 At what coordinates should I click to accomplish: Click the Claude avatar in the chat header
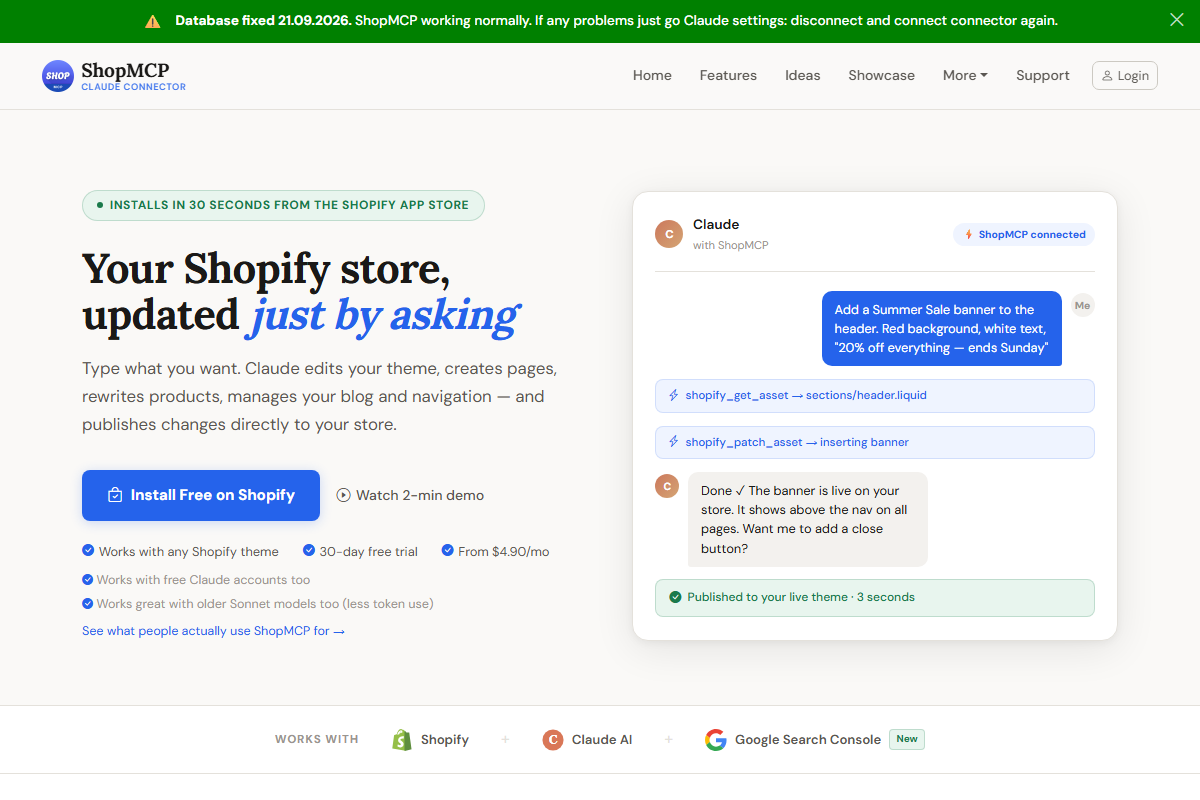[x=668, y=234]
